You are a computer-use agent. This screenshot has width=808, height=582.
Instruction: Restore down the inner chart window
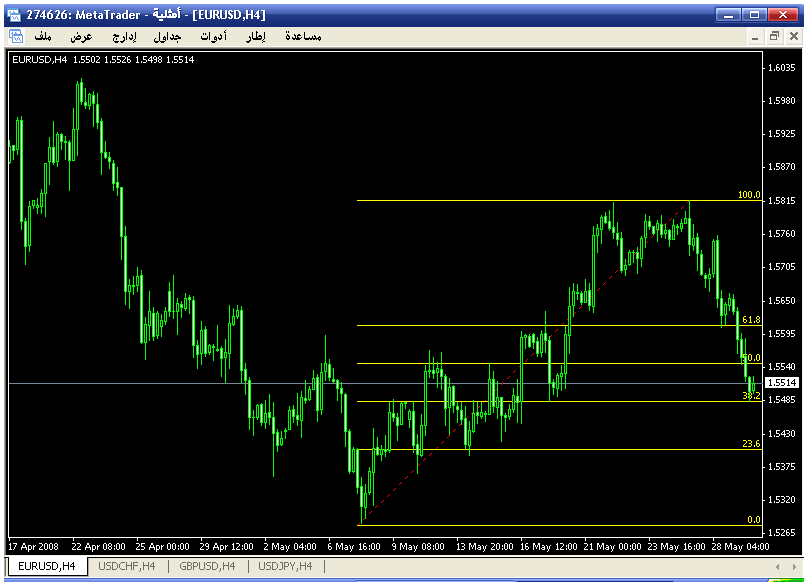point(774,37)
